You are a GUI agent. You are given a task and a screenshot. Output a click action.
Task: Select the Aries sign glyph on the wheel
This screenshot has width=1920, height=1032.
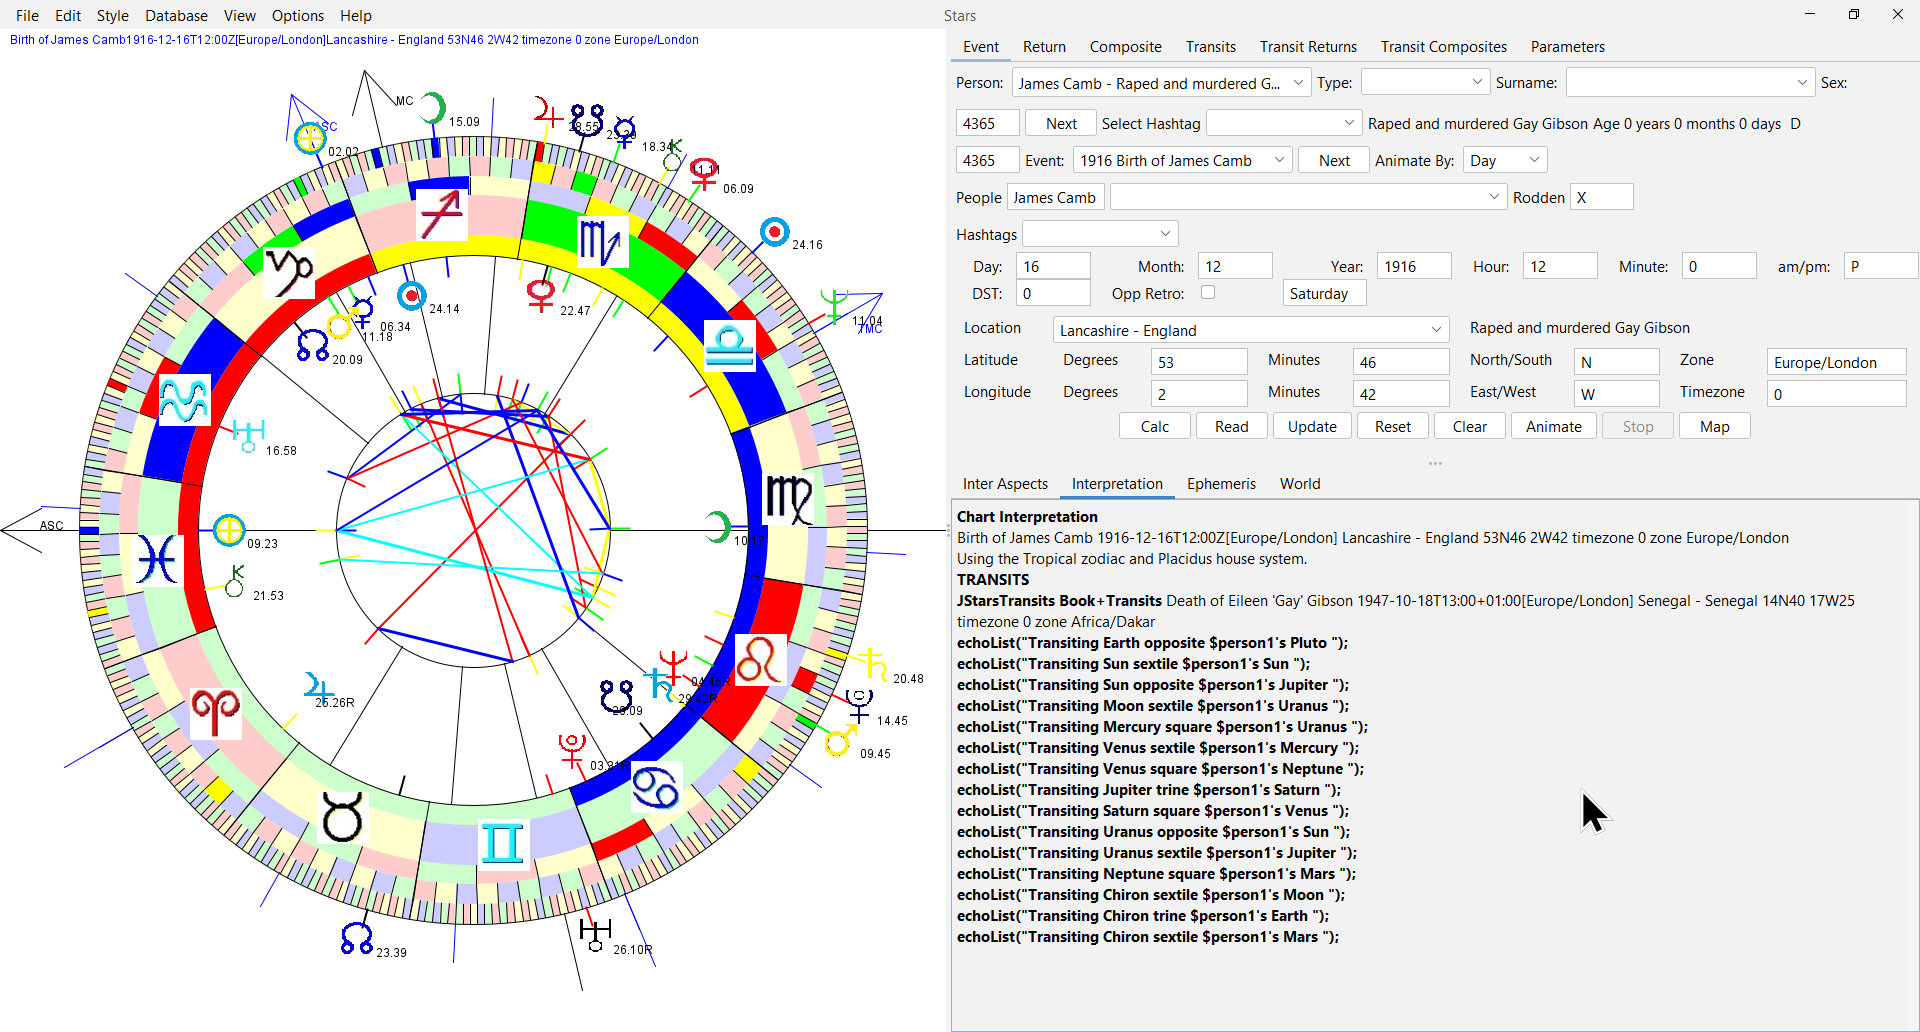[216, 712]
